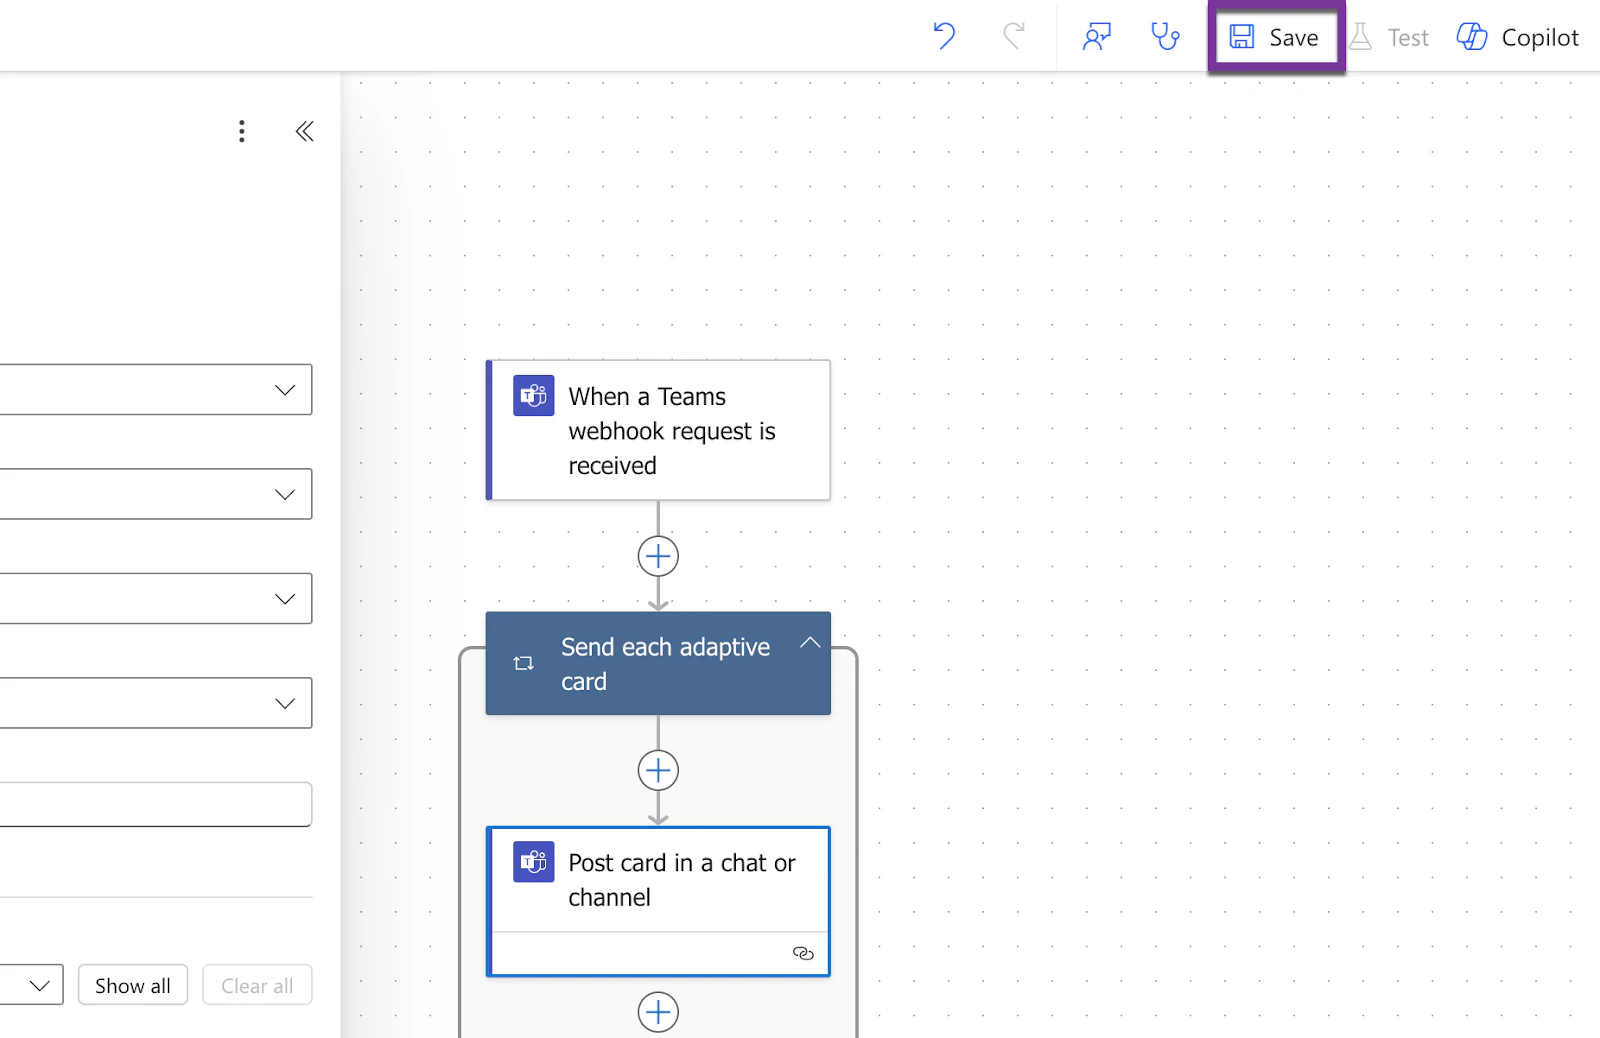Select the Send each adaptive card loop
This screenshot has width=1600, height=1038.
tap(658, 663)
